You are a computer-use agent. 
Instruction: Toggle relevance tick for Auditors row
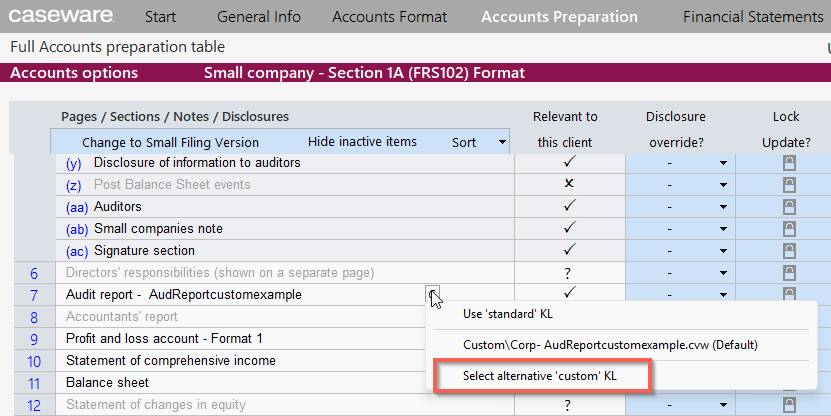click(569, 206)
